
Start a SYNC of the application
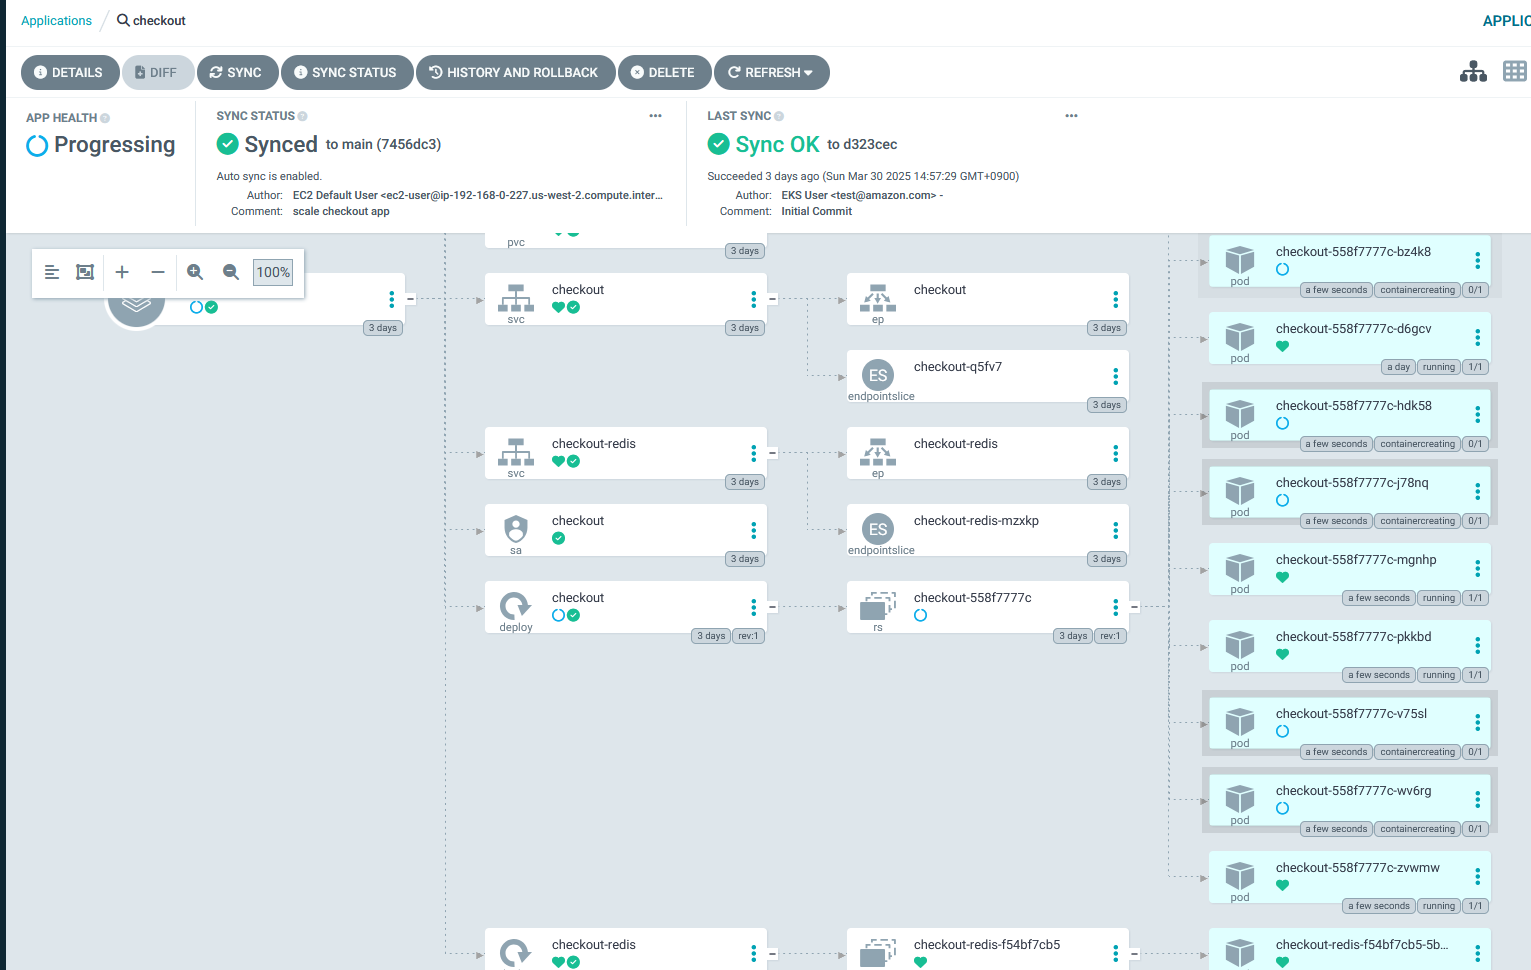(x=236, y=73)
